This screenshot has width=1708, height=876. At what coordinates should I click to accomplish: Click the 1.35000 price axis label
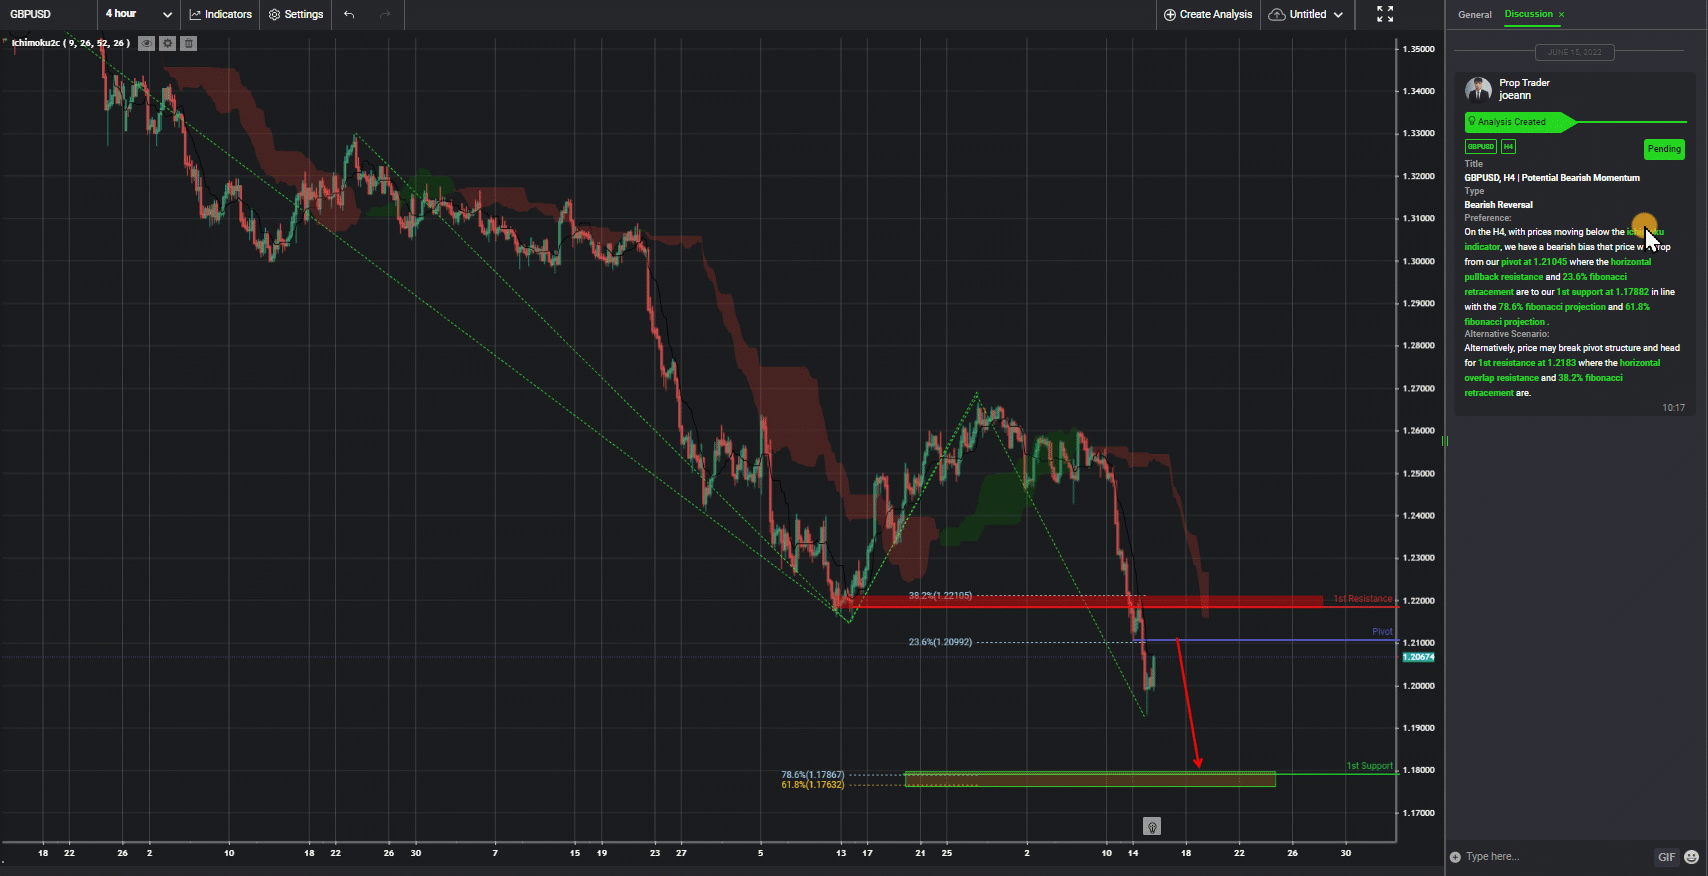pyautogui.click(x=1418, y=49)
